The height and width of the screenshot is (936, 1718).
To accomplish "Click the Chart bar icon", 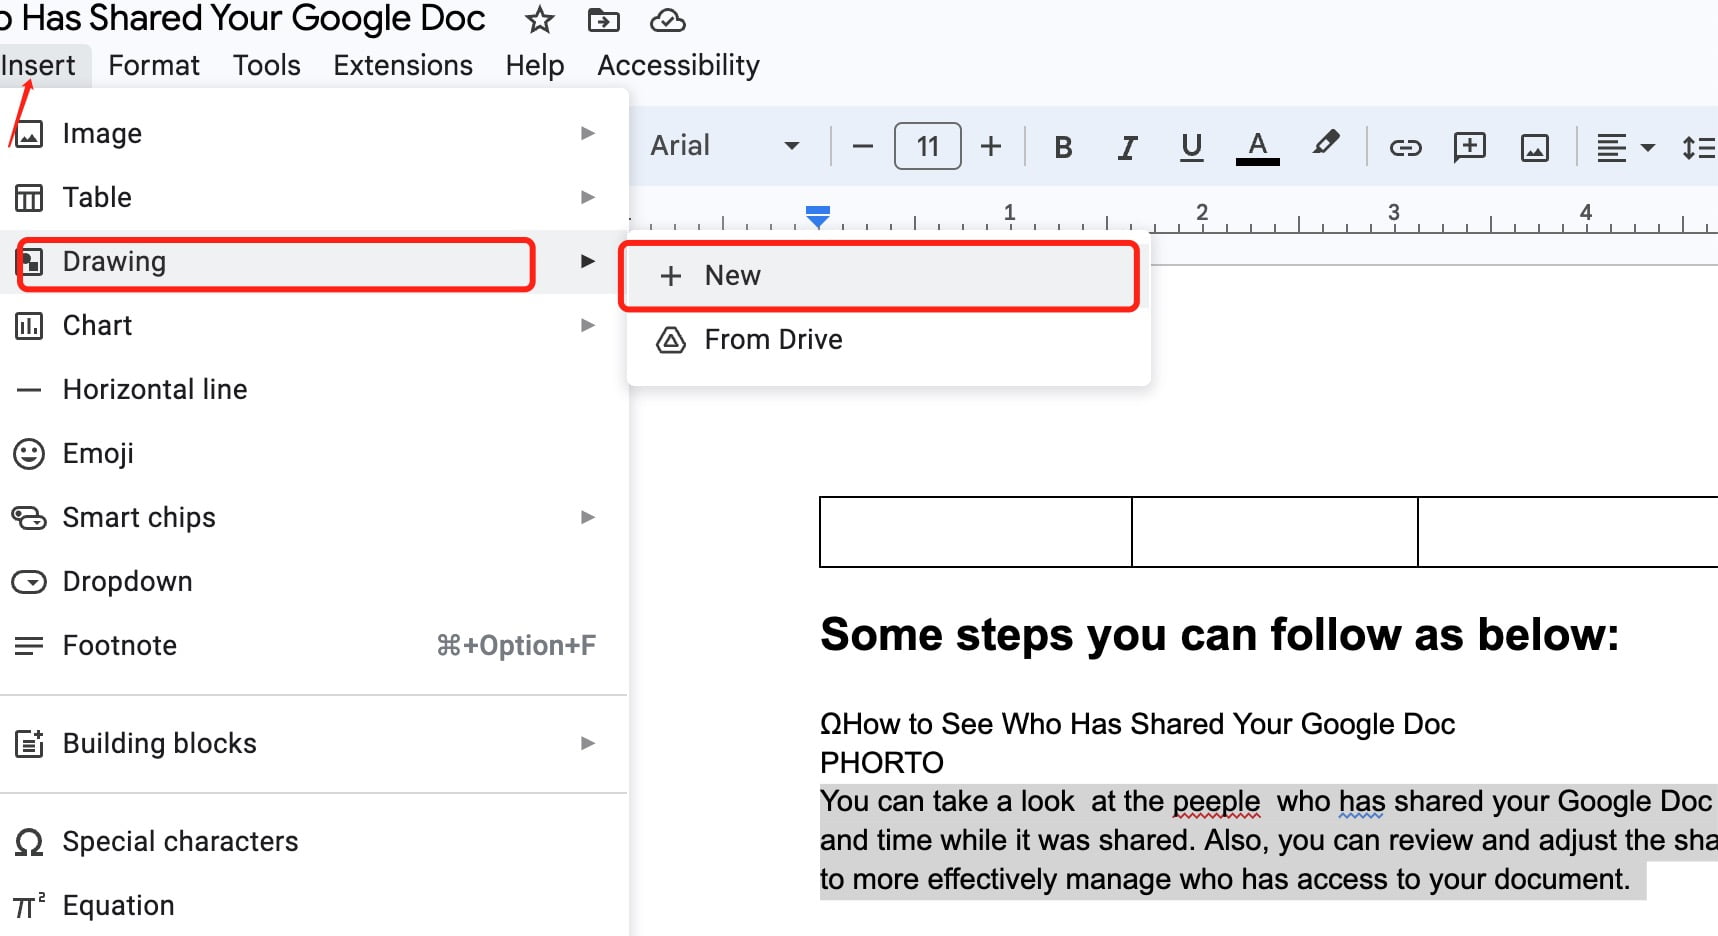I will [29, 326].
